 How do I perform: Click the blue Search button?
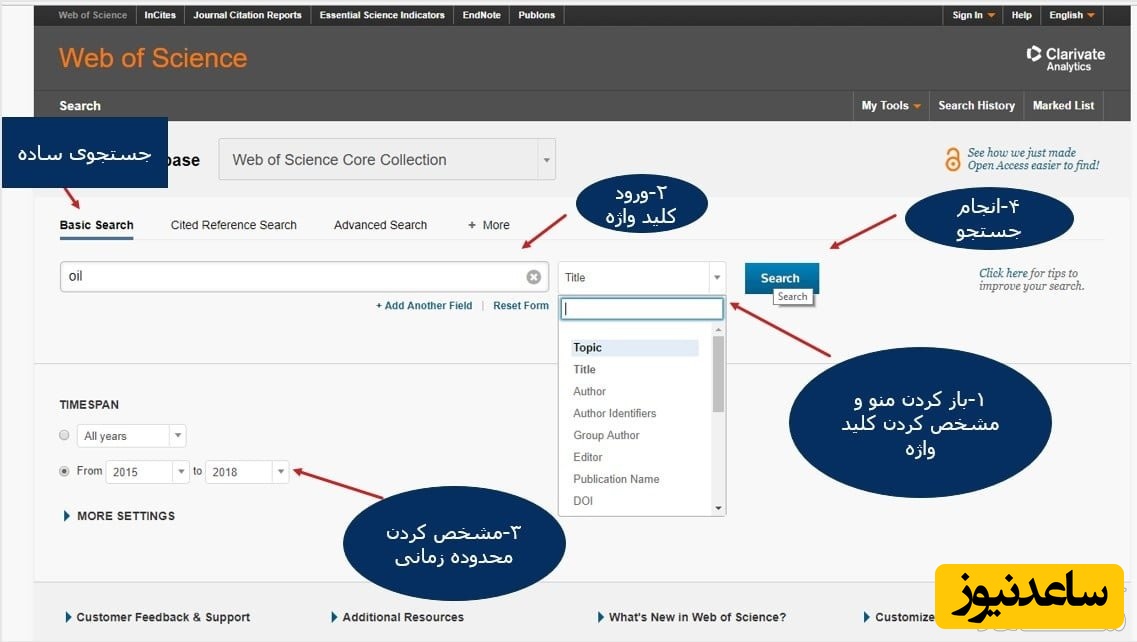[780, 278]
